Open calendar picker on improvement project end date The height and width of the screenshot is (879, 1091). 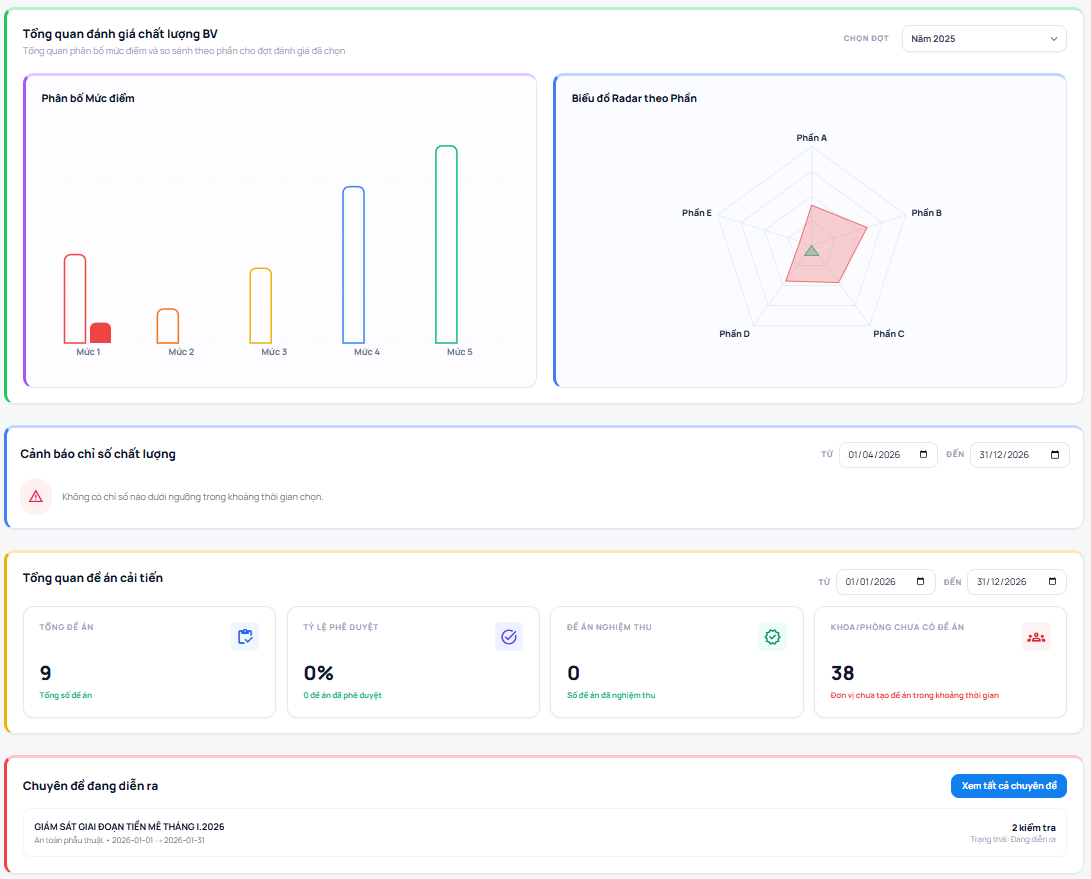[x=1052, y=582]
